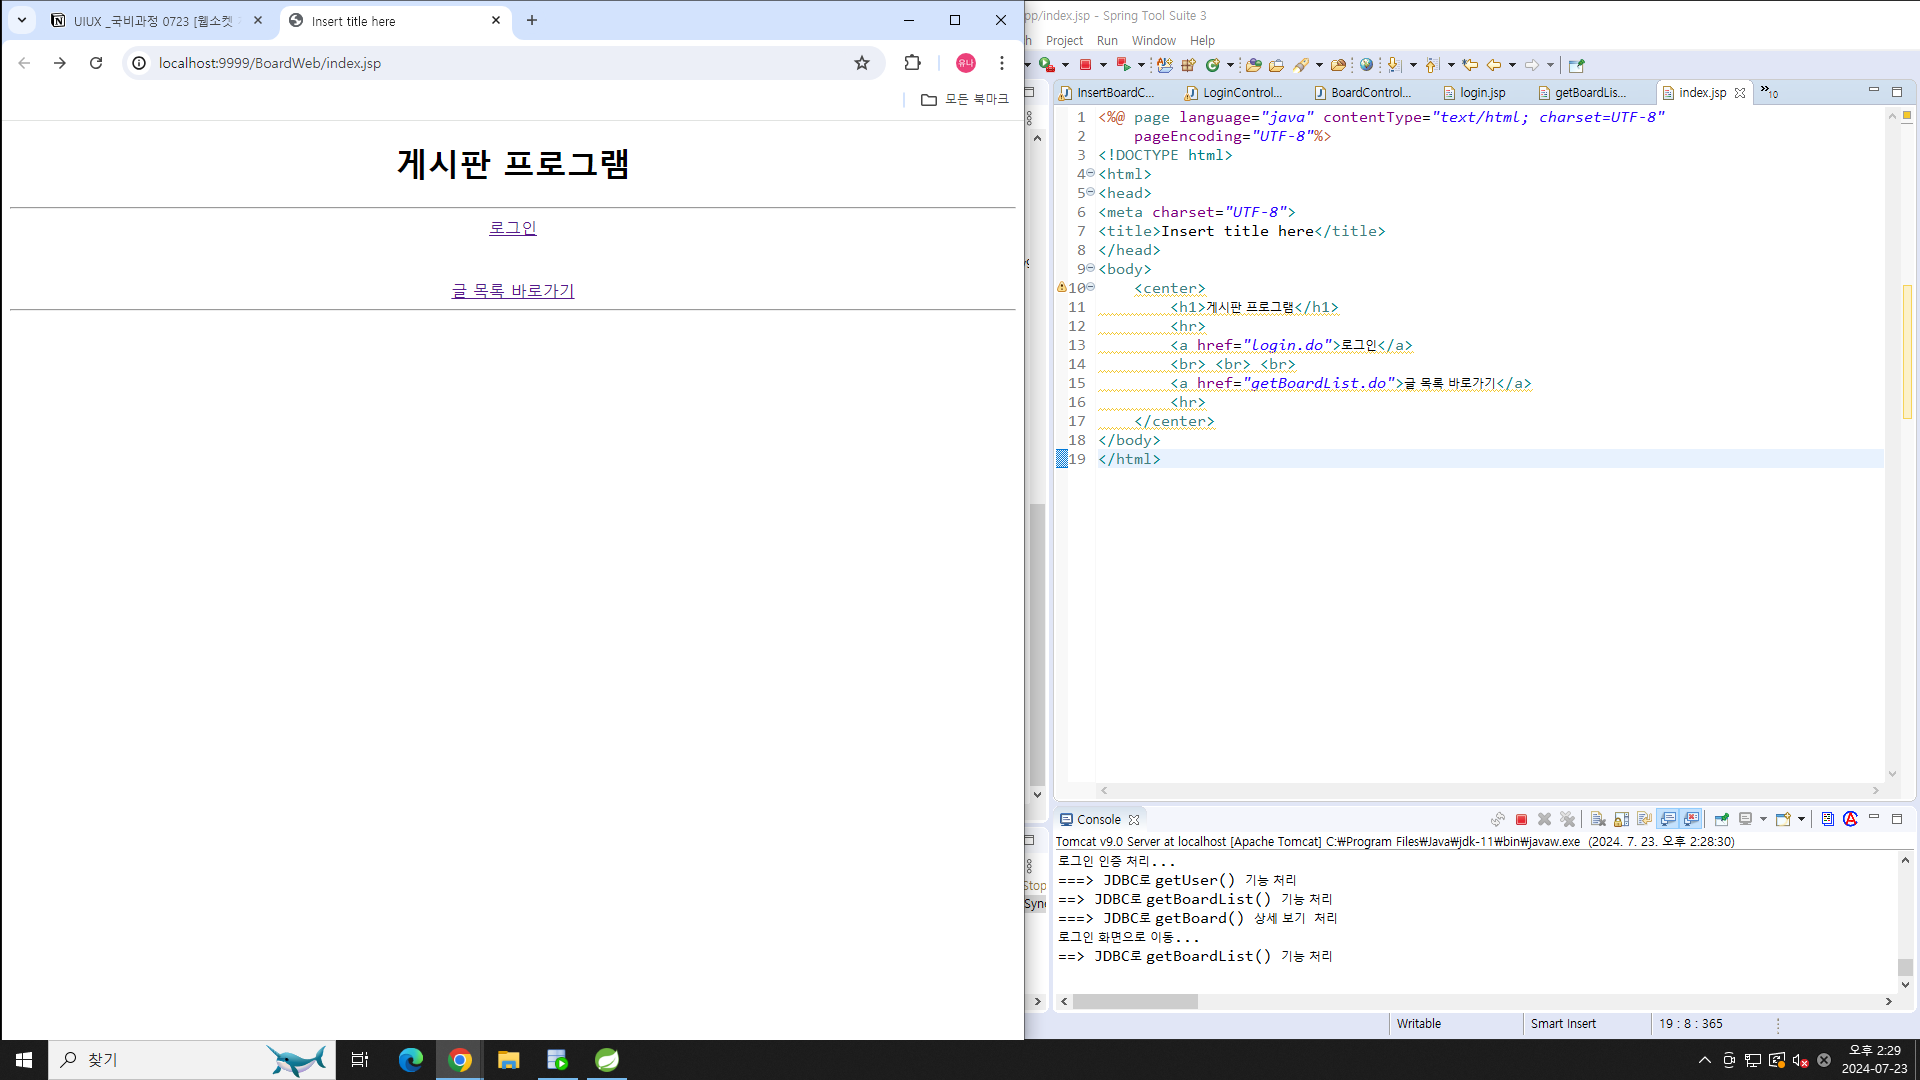Go back to last edit location
1920x1080 pixels.
click(1470, 65)
